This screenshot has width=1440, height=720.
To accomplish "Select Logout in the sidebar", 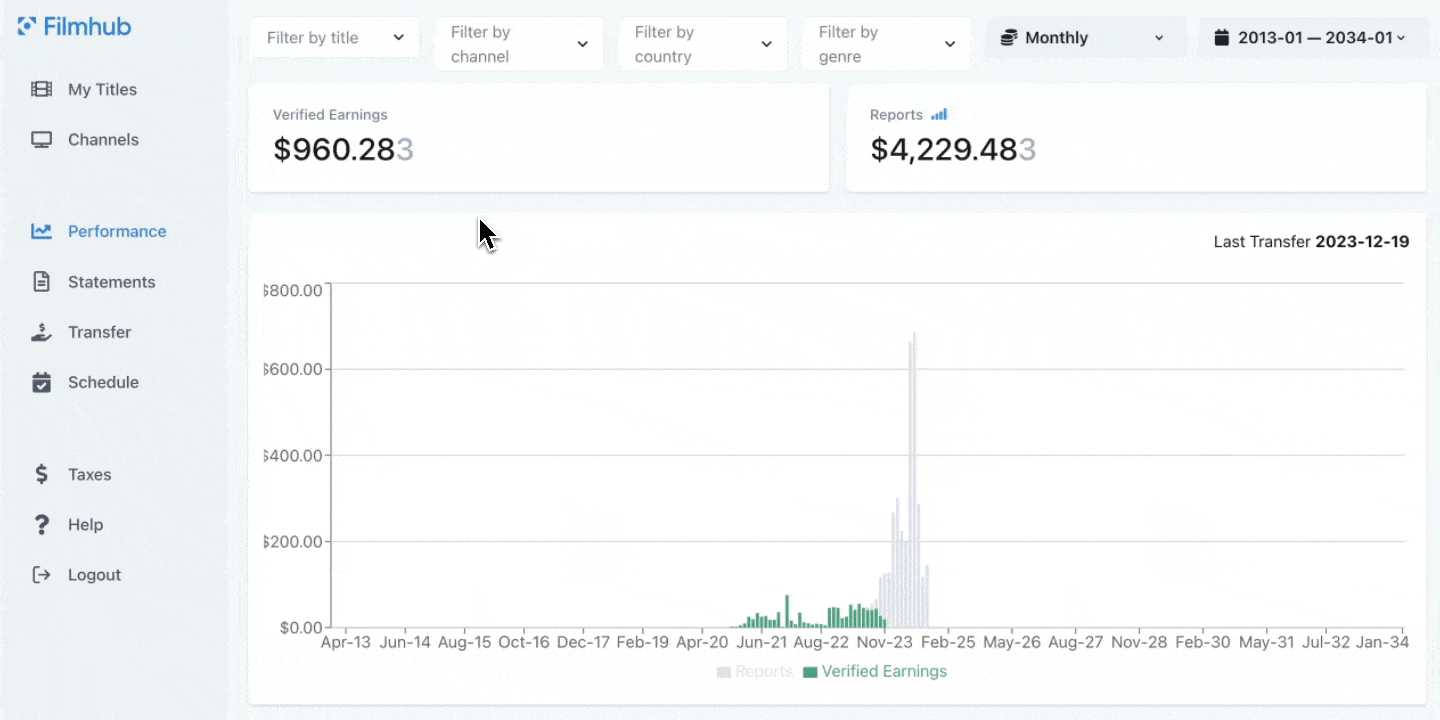I will pos(93,575).
